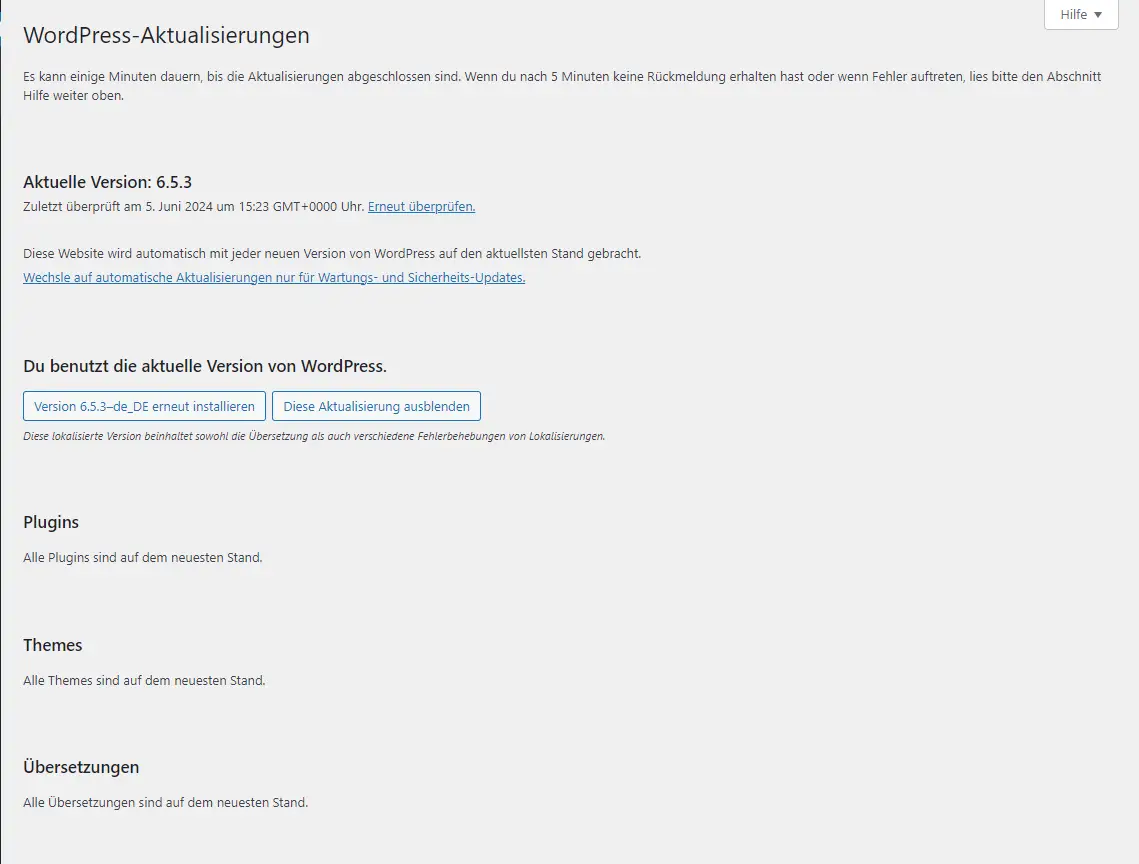Reinstall Version 6.5.3–de_DE
The image size is (1139, 864).
click(x=145, y=406)
